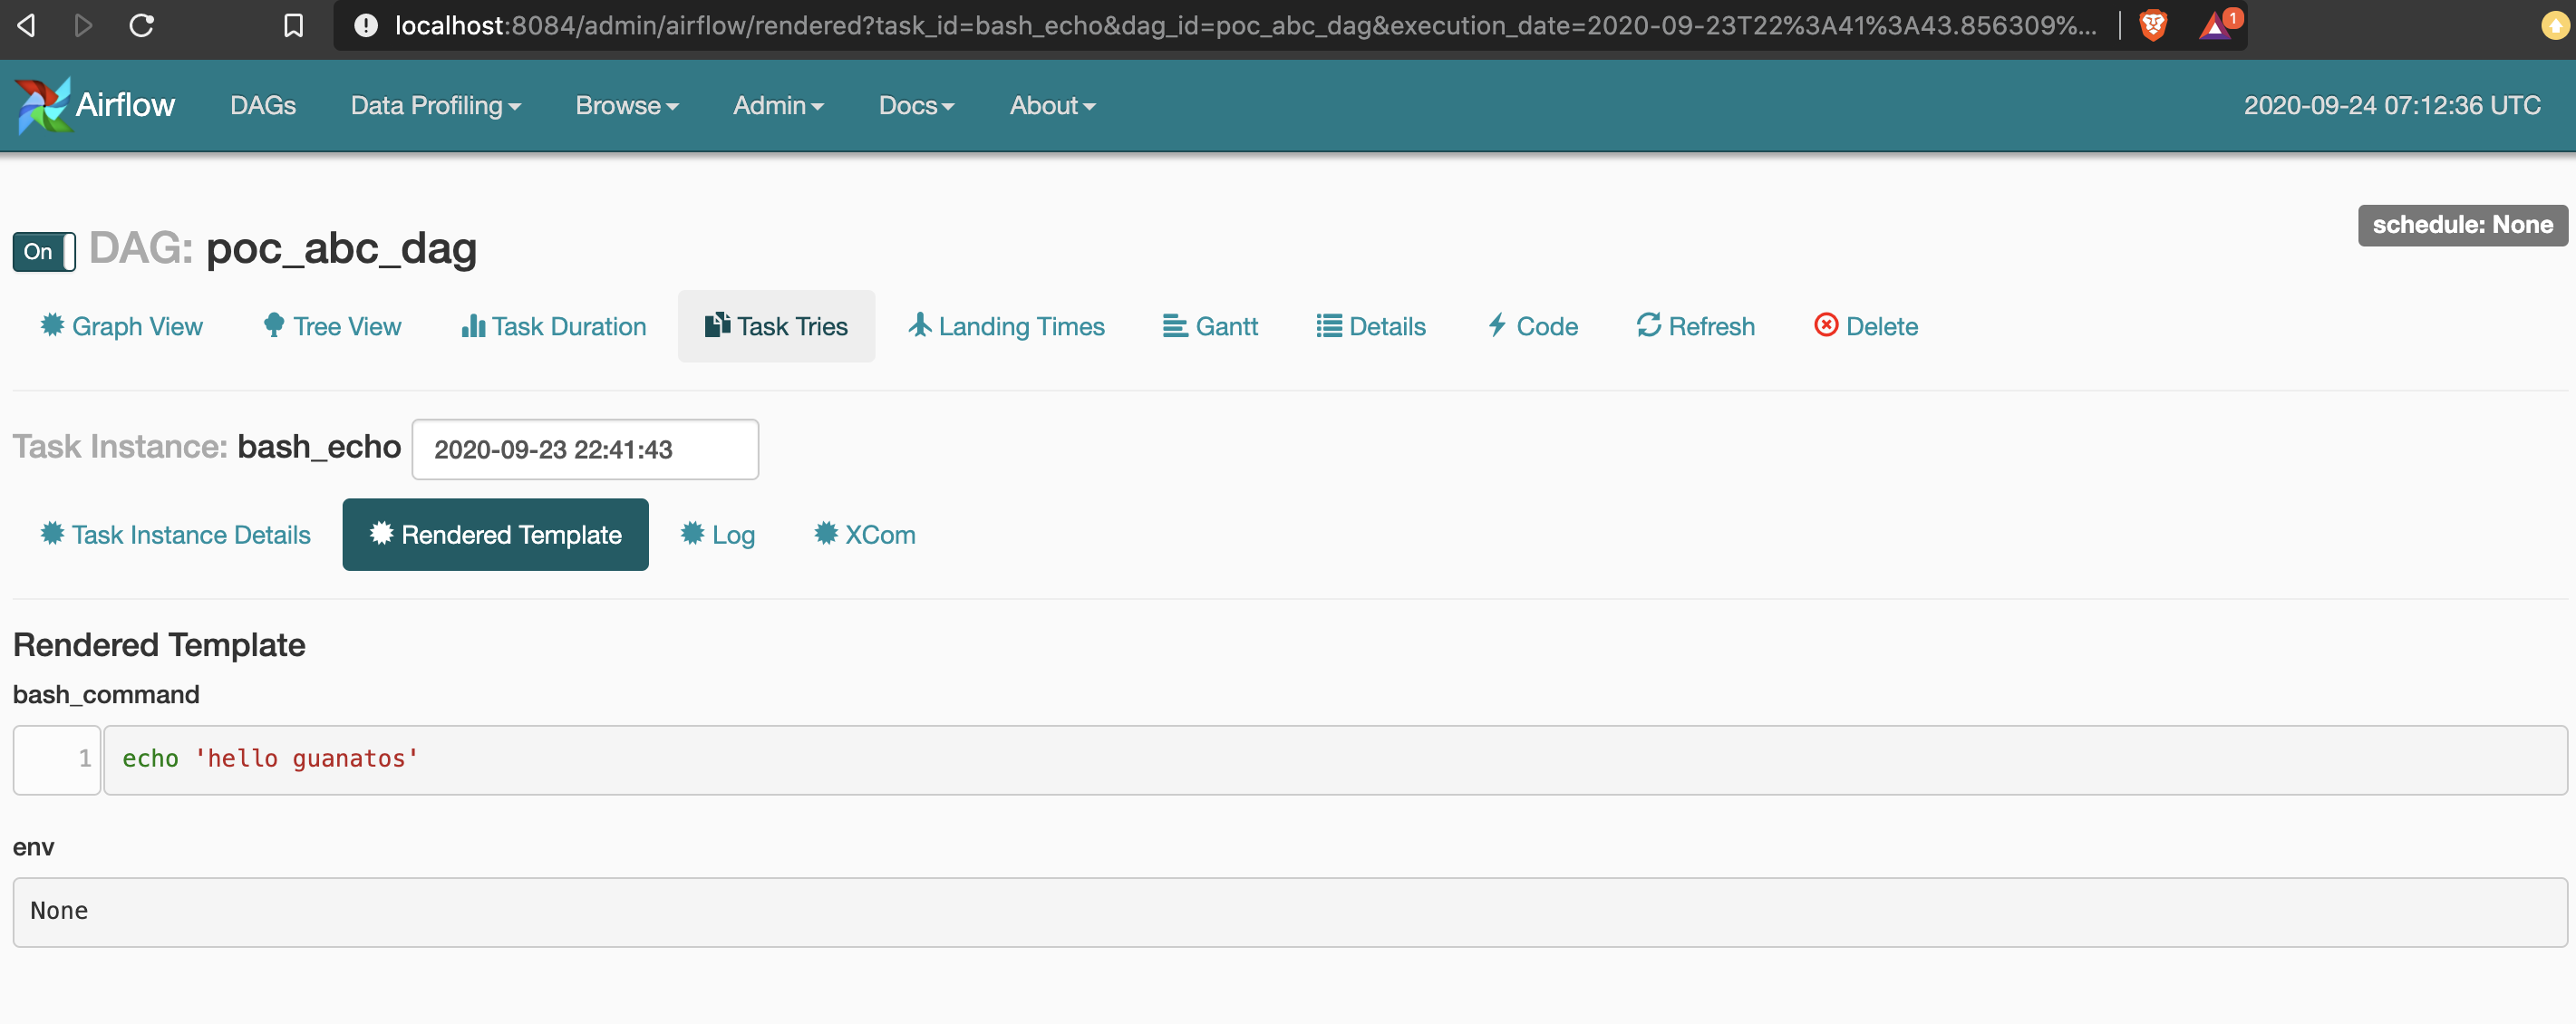Open Brave rewards triangle icon

pos(2214,25)
